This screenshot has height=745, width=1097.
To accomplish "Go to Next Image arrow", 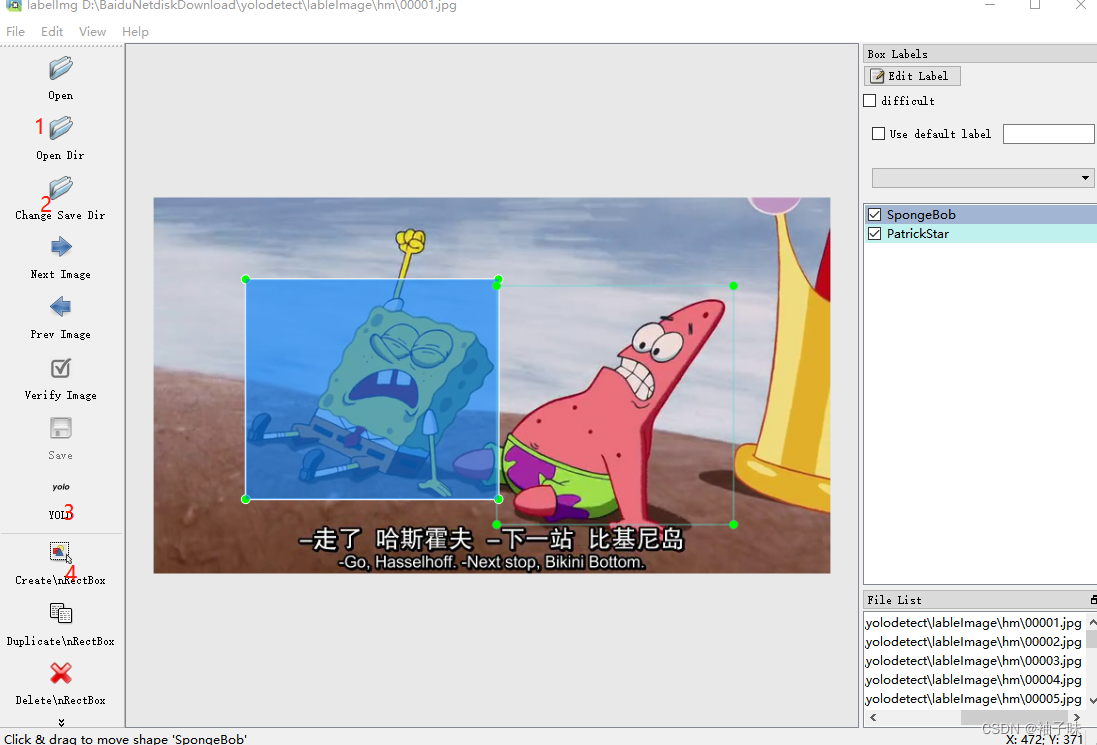I will click(61, 247).
